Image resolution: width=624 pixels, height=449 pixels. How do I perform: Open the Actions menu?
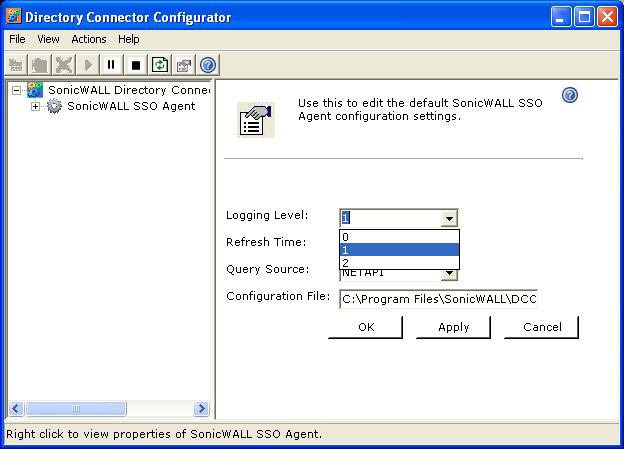pos(88,39)
